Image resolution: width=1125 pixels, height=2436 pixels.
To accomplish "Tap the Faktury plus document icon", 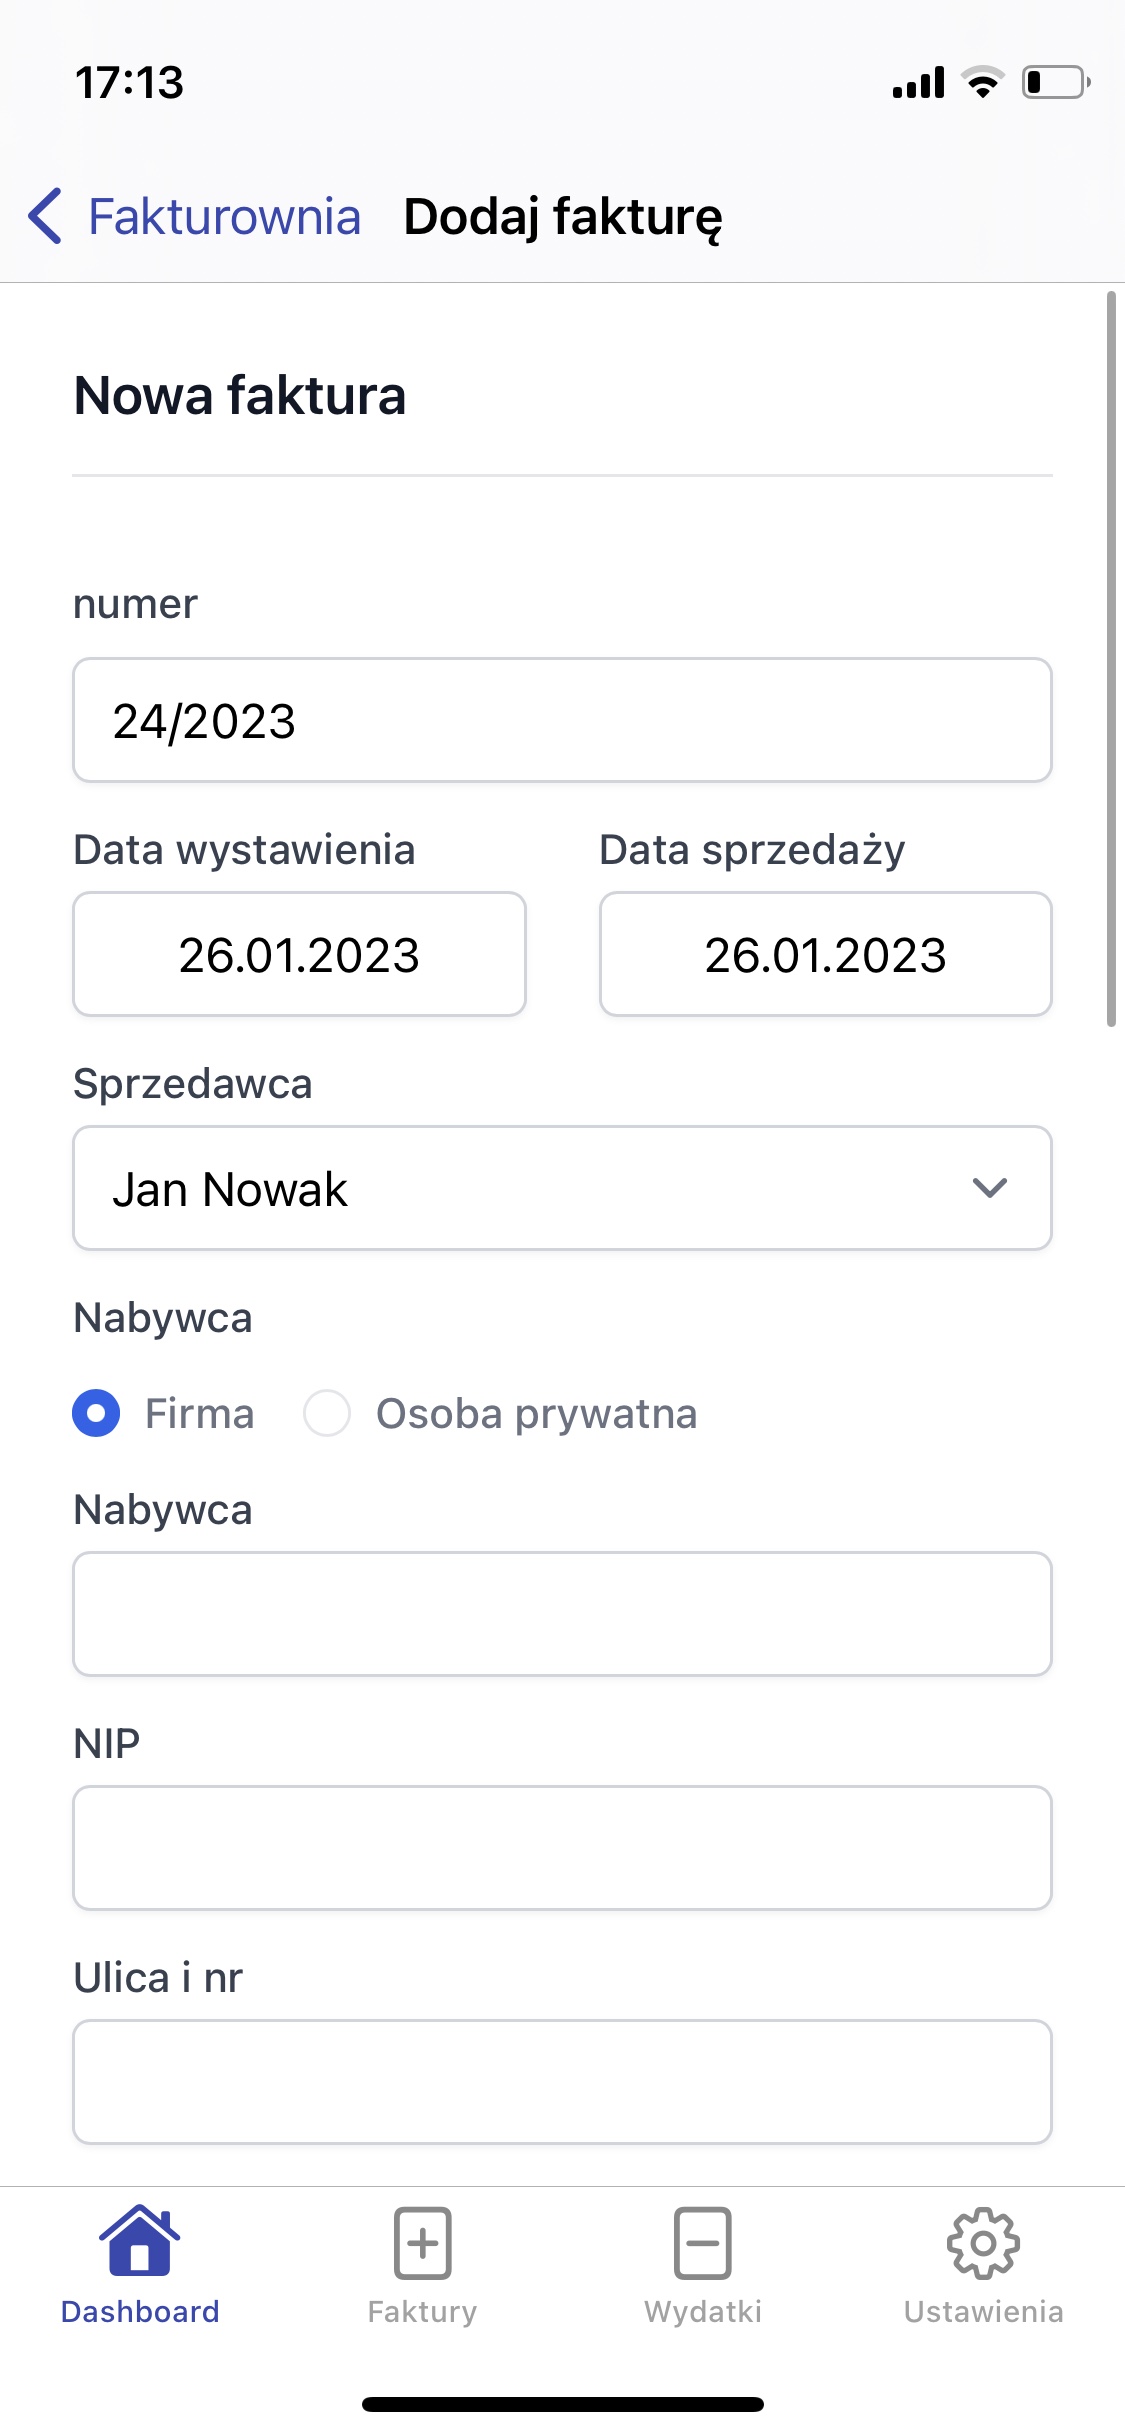I will pyautogui.click(x=422, y=2242).
